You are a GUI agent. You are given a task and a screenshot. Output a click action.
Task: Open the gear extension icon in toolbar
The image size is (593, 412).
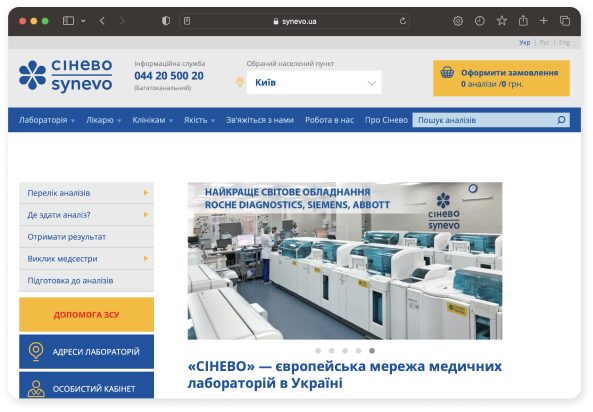click(x=458, y=21)
